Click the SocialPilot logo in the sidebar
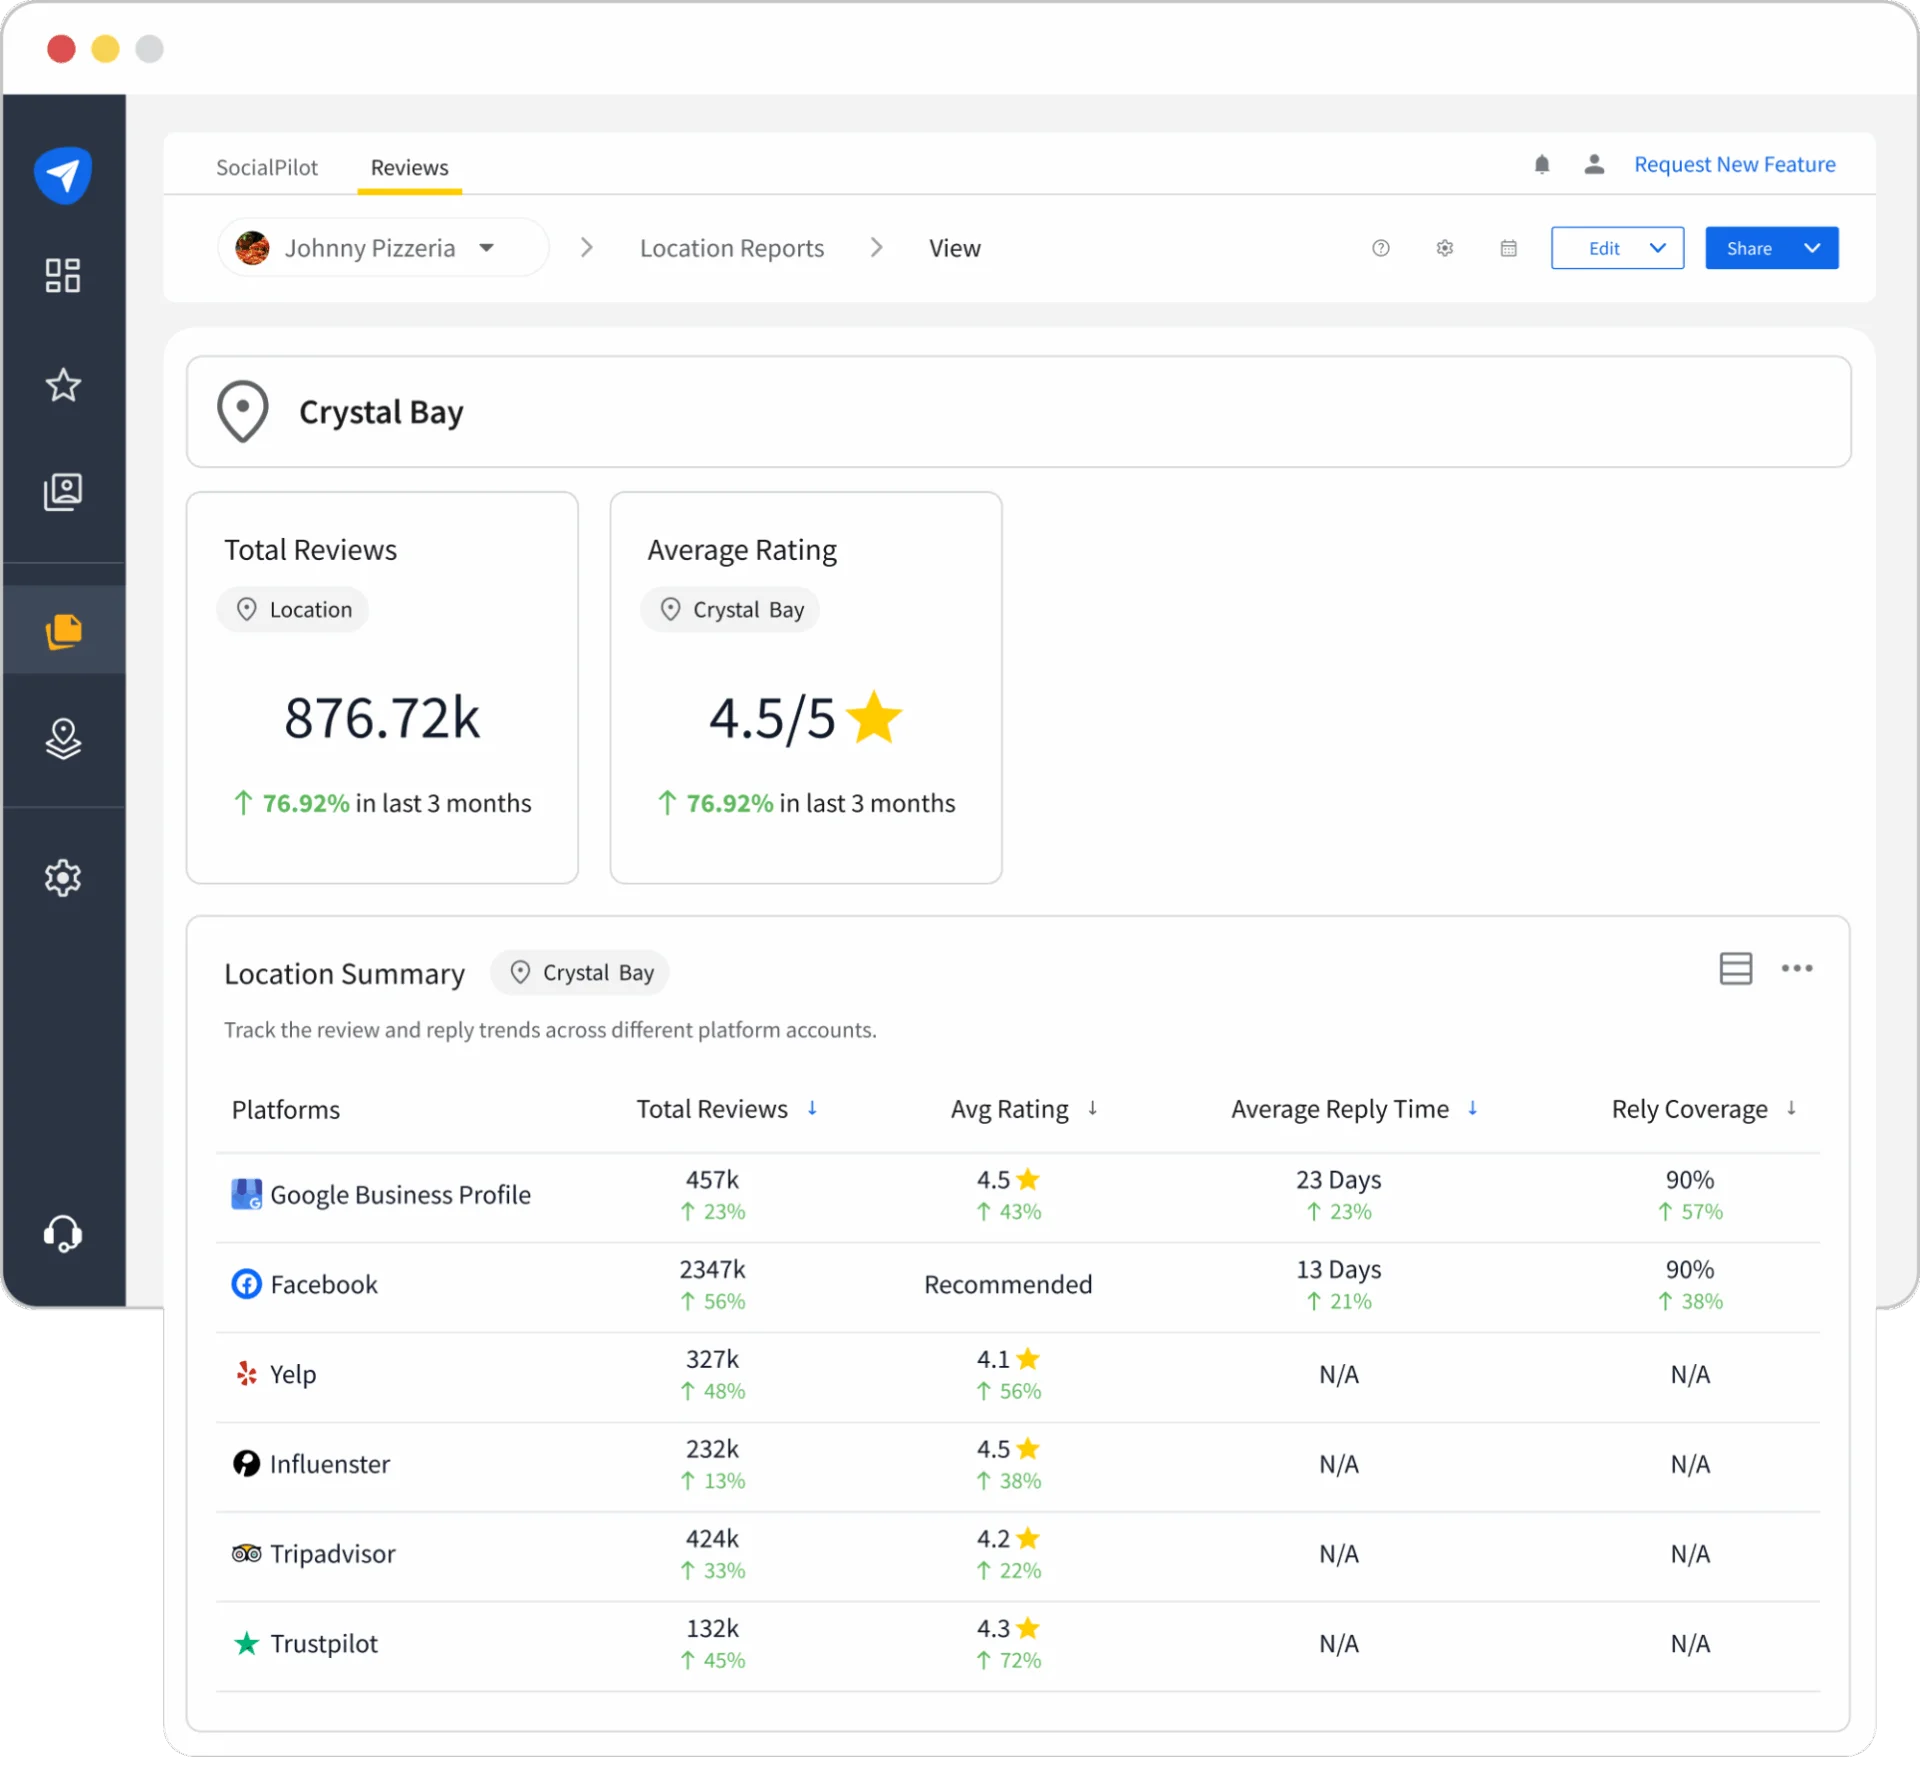Viewport: 1920px width, 1779px height. tap(63, 174)
